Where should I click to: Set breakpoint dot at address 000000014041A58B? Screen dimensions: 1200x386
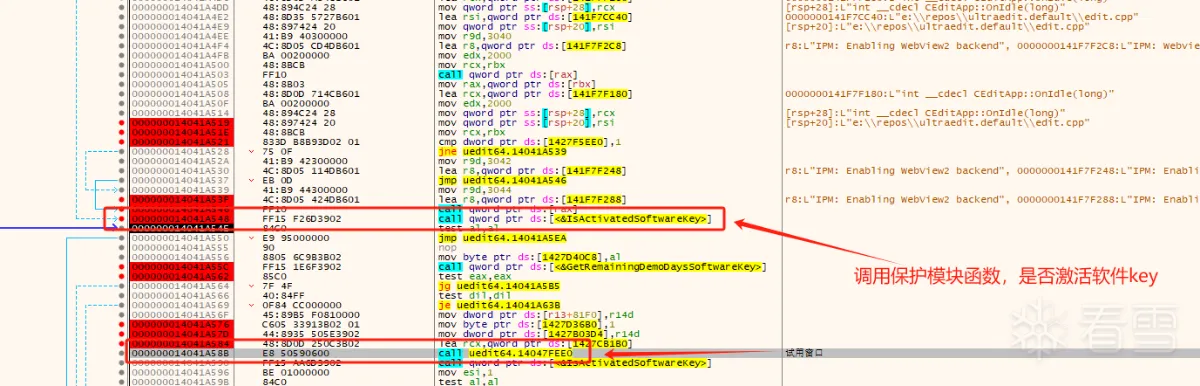tap(122, 352)
